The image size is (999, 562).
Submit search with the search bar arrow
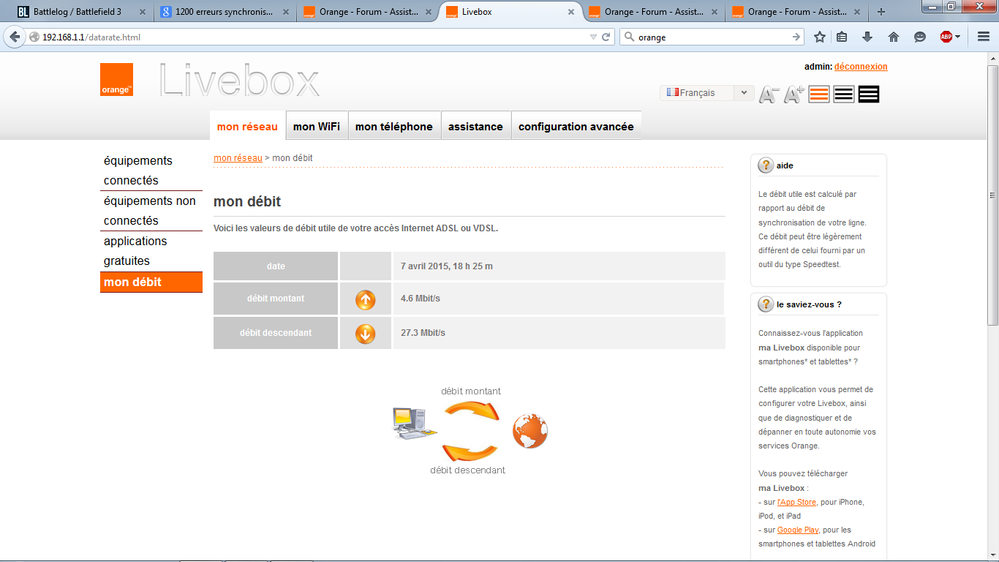[x=796, y=37]
